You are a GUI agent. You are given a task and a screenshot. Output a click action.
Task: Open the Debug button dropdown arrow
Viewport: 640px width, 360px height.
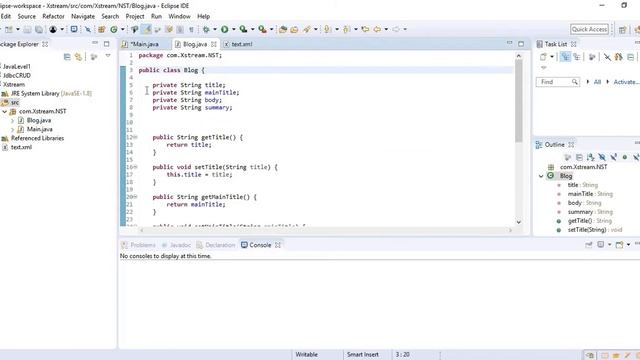[x=215, y=29]
